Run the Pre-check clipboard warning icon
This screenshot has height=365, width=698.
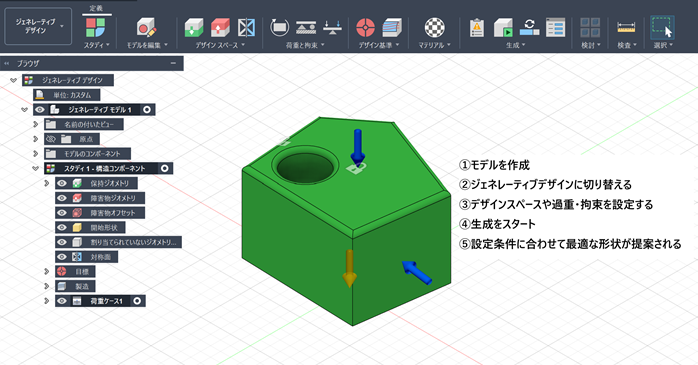tap(477, 28)
